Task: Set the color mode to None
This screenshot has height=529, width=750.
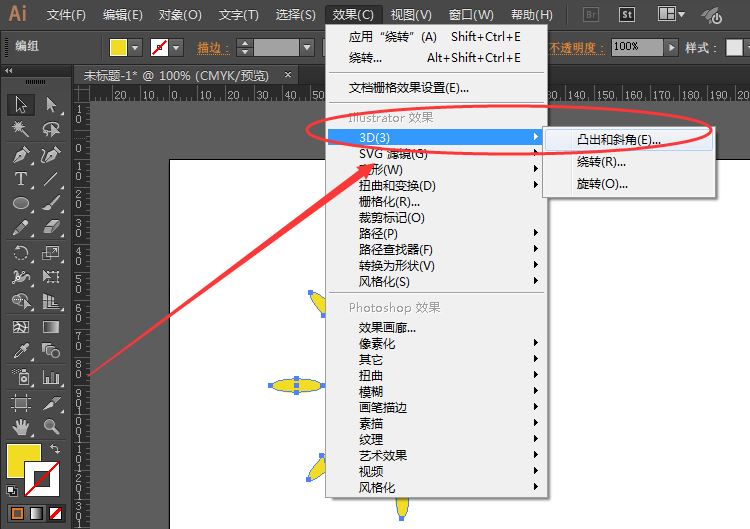Action: tap(56, 513)
